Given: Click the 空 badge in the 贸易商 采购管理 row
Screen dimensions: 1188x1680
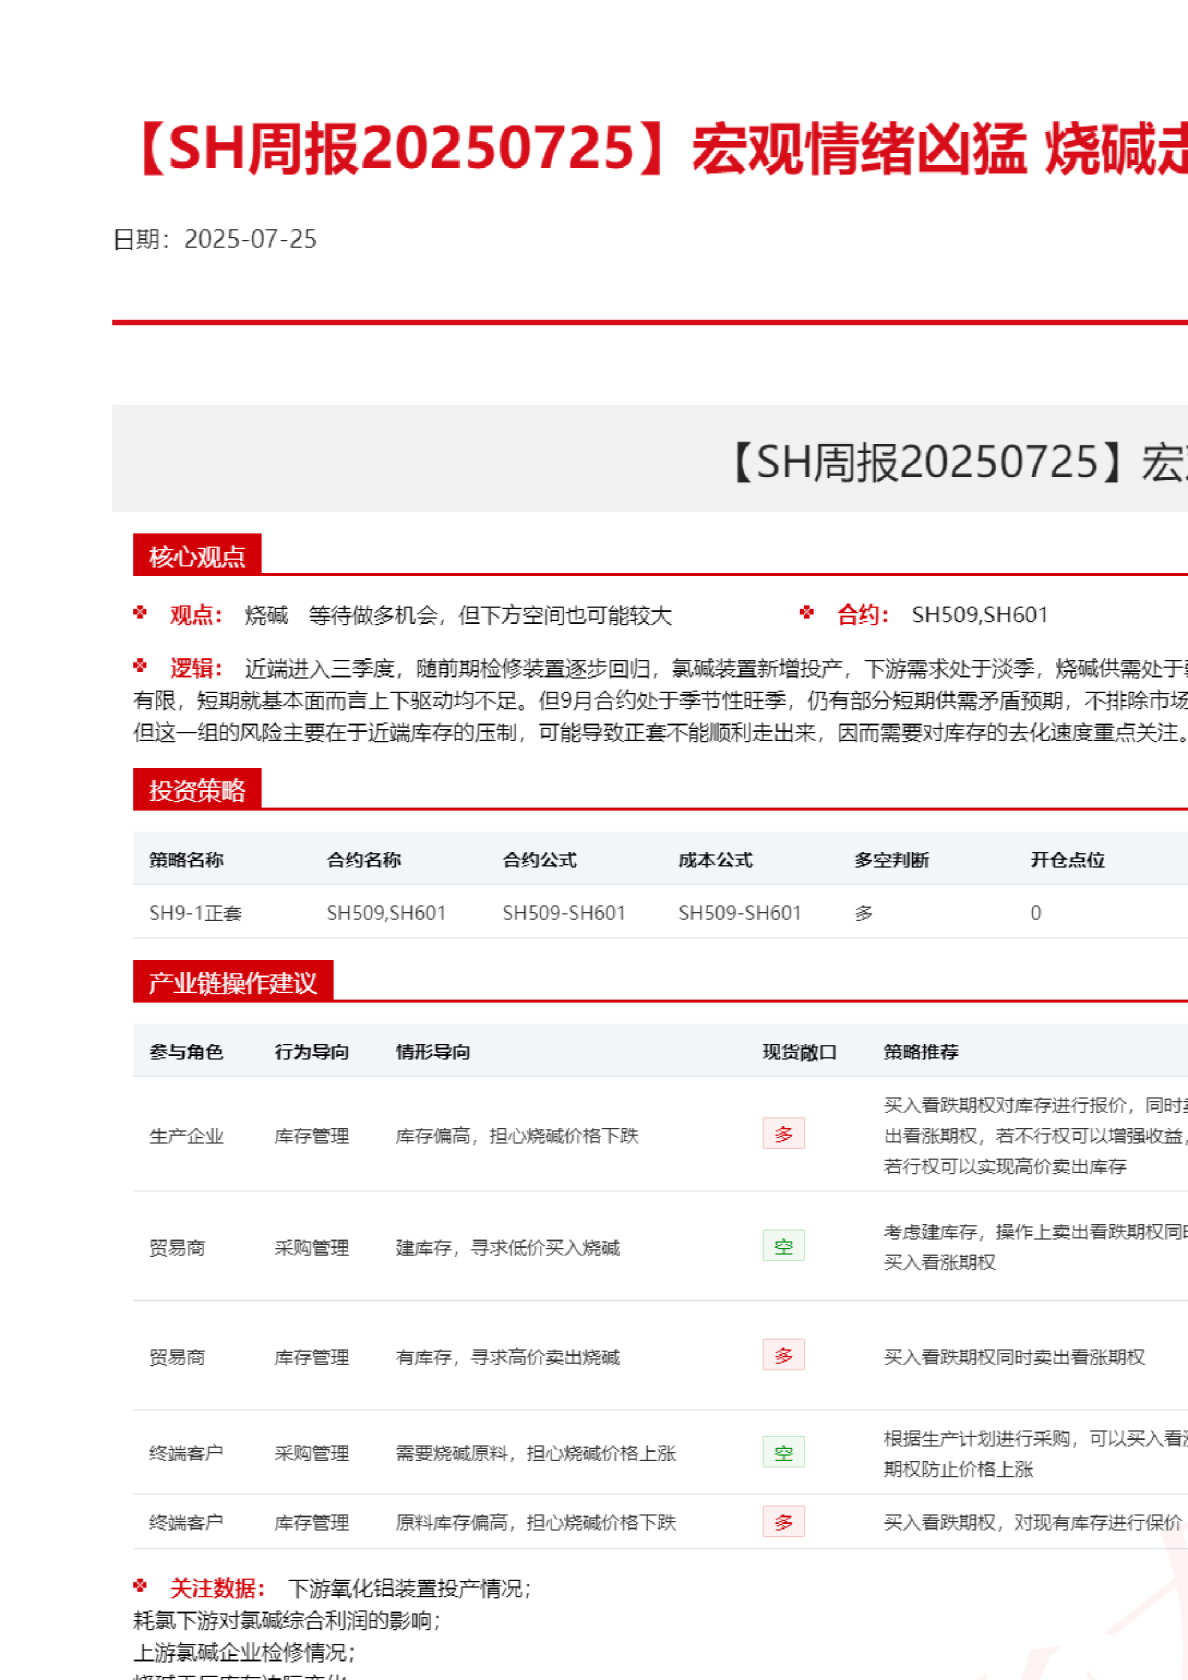Looking at the screenshot, I should coord(783,1246).
